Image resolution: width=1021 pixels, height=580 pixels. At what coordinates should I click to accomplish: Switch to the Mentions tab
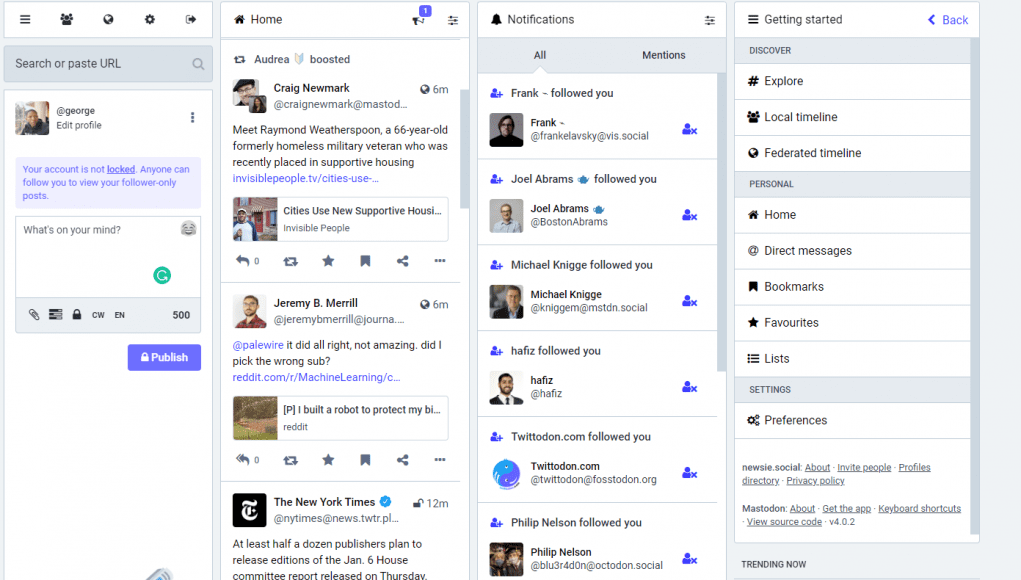click(x=664, y=55)
